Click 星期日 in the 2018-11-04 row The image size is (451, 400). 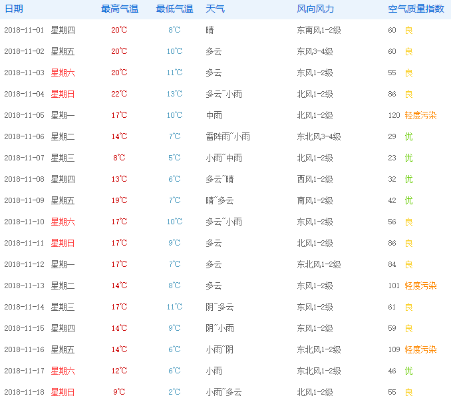[63, 94]
